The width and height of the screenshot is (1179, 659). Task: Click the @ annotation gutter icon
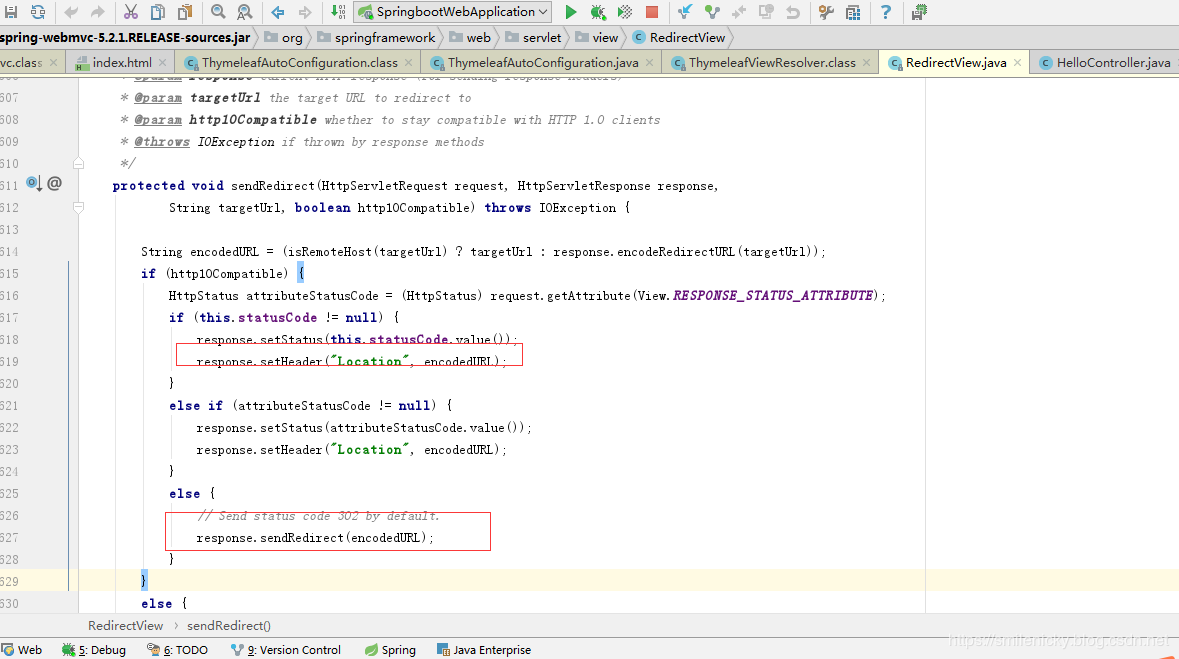point(54,183)
